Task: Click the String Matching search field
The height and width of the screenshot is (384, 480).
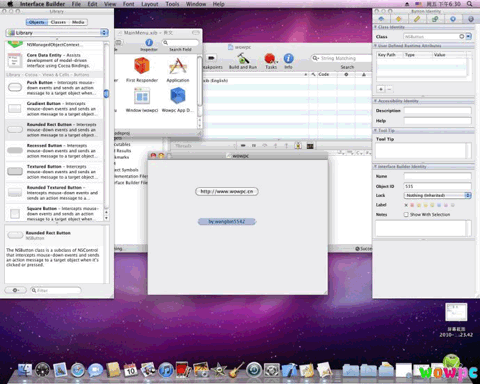Action: (x=341, y=58)
